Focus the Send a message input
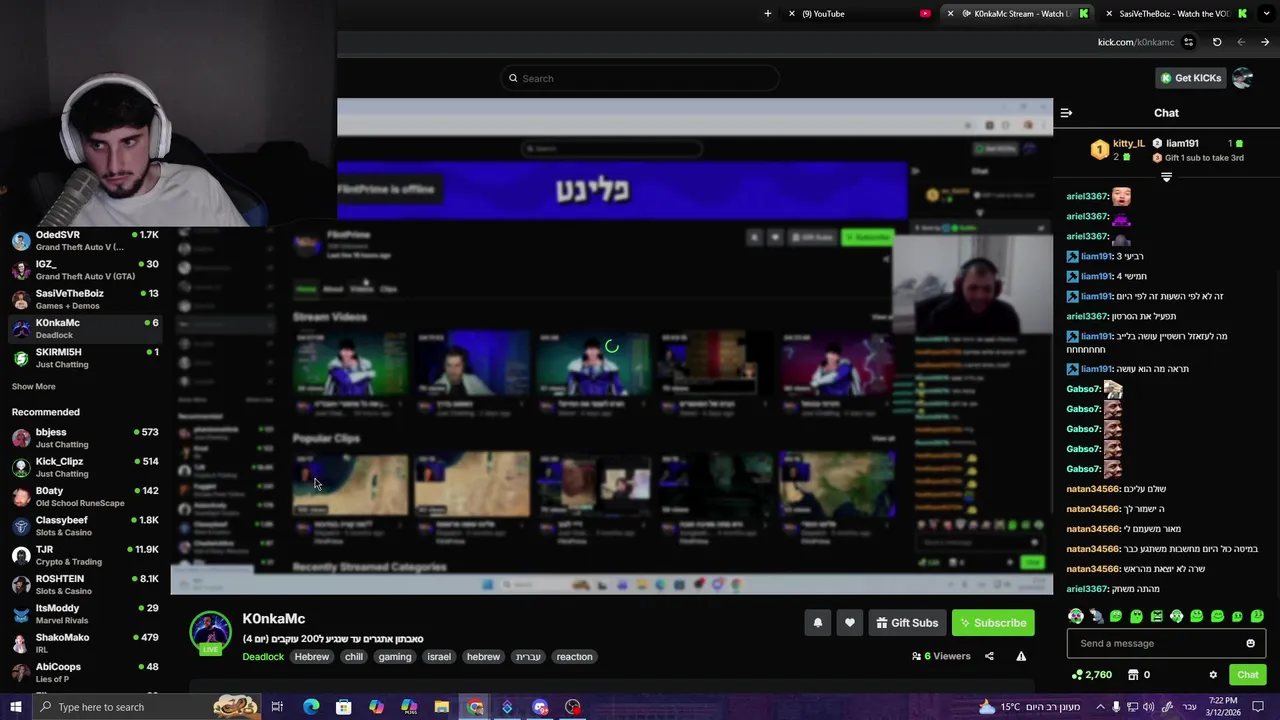The image size is (1280, 720). (1166, 643)
